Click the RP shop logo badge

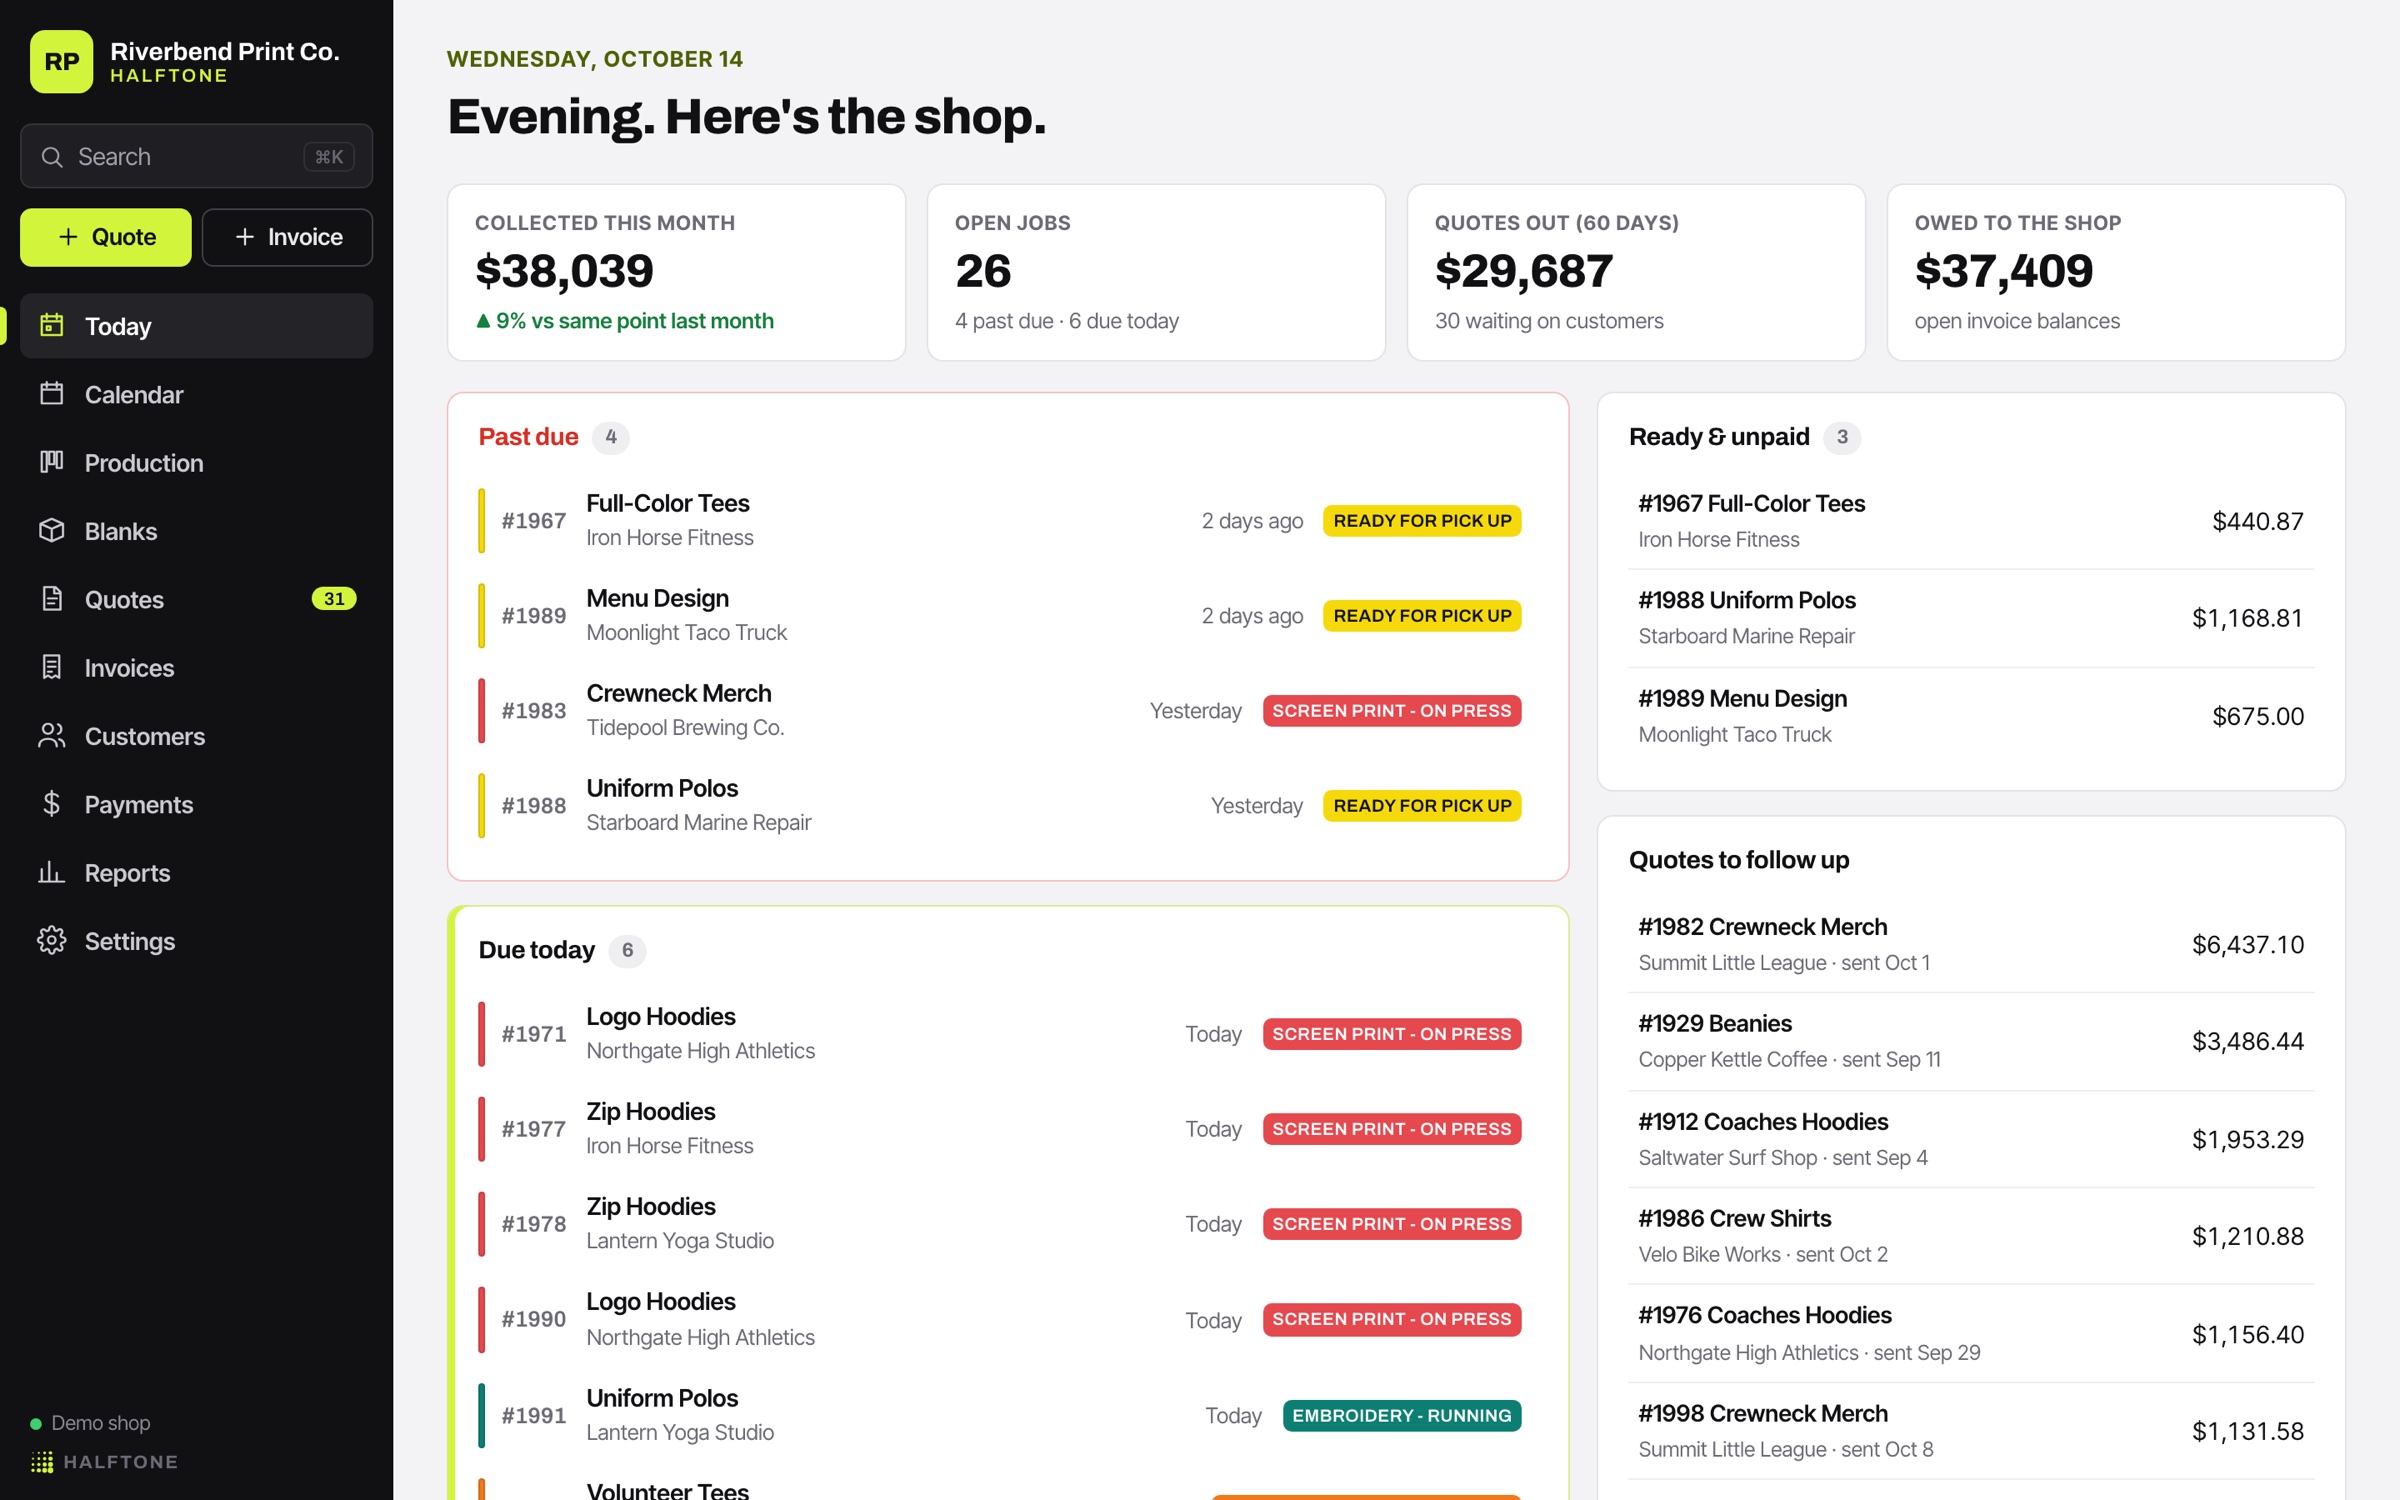click(61, 61)
